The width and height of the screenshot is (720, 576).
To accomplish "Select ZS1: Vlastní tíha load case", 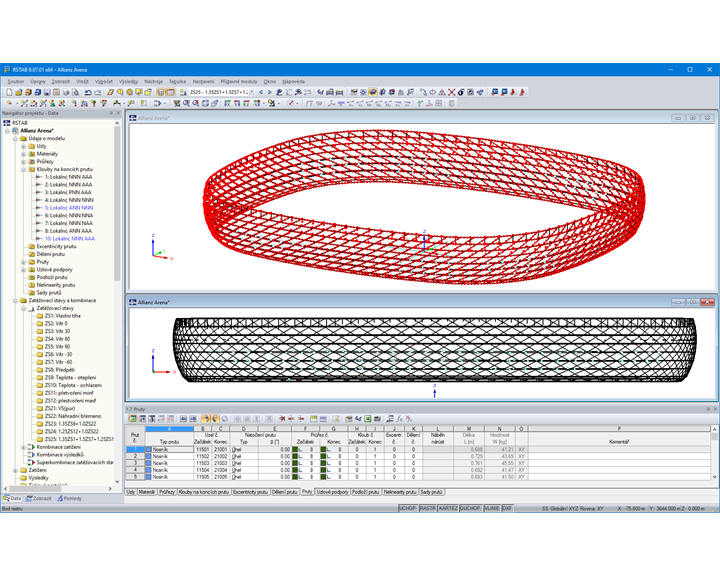I will coord(62,316).
